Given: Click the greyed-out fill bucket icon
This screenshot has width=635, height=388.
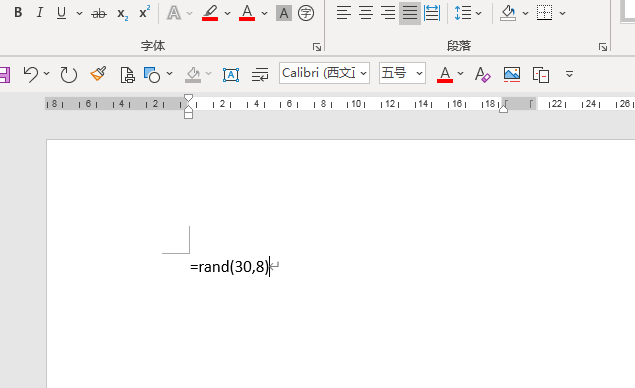Looking at the screenshot, I should [x=193, y=75].
